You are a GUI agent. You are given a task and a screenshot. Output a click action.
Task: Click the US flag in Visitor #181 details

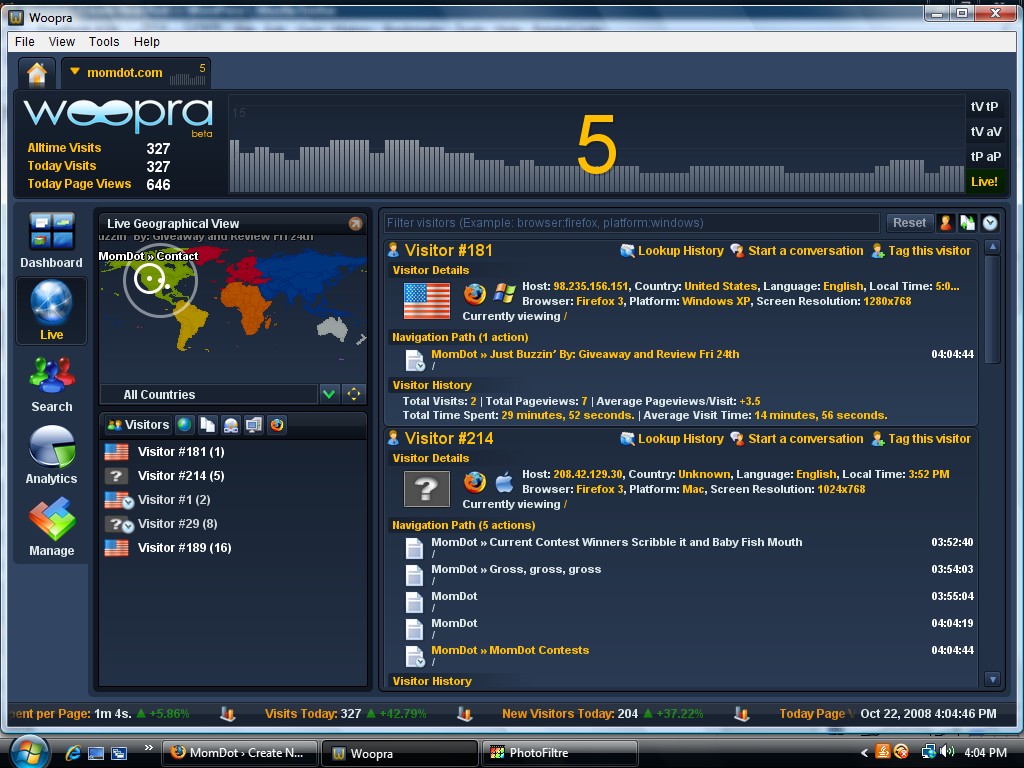pos(427,300)
